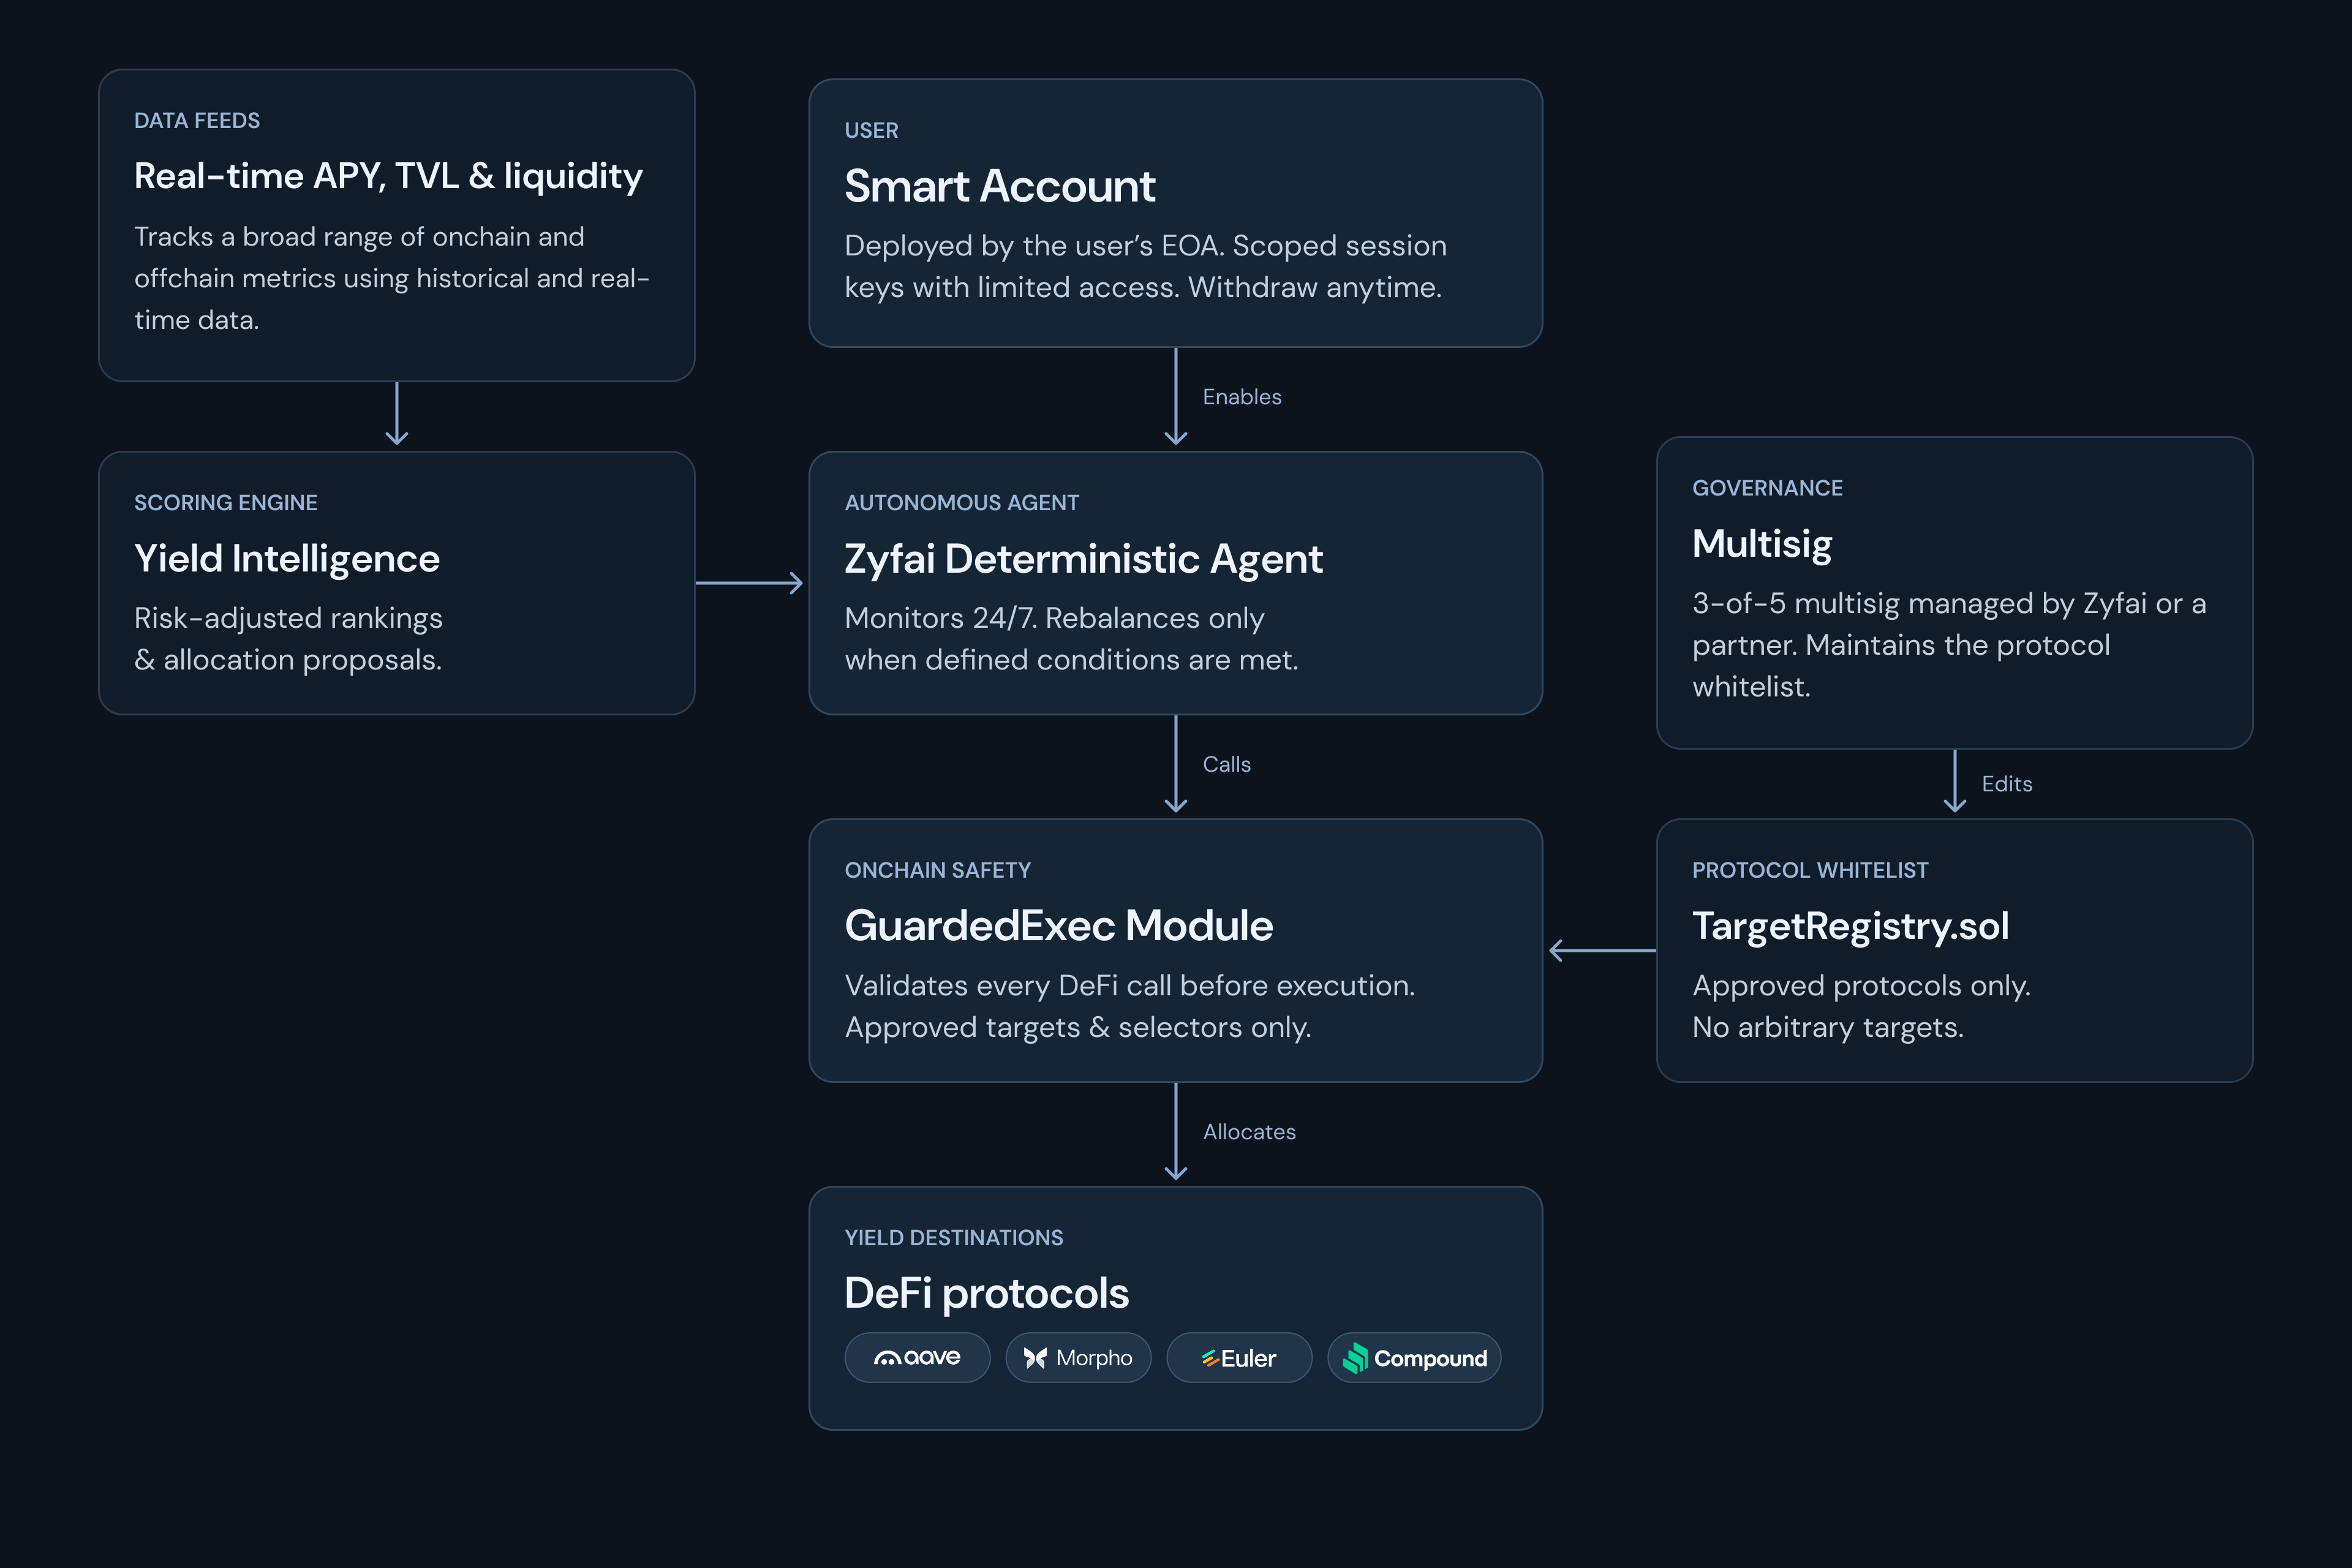Click arrow from TargetRegistry to GuardedExec
The height and width of the screenshot is (1568, 2352).
(x=1602, y=950)
